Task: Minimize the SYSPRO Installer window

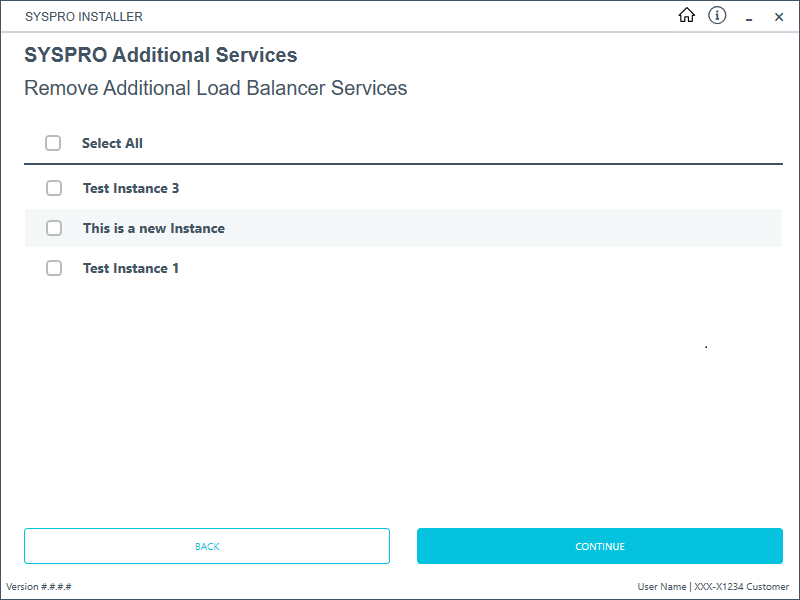Action: click(x=748, y=17)
